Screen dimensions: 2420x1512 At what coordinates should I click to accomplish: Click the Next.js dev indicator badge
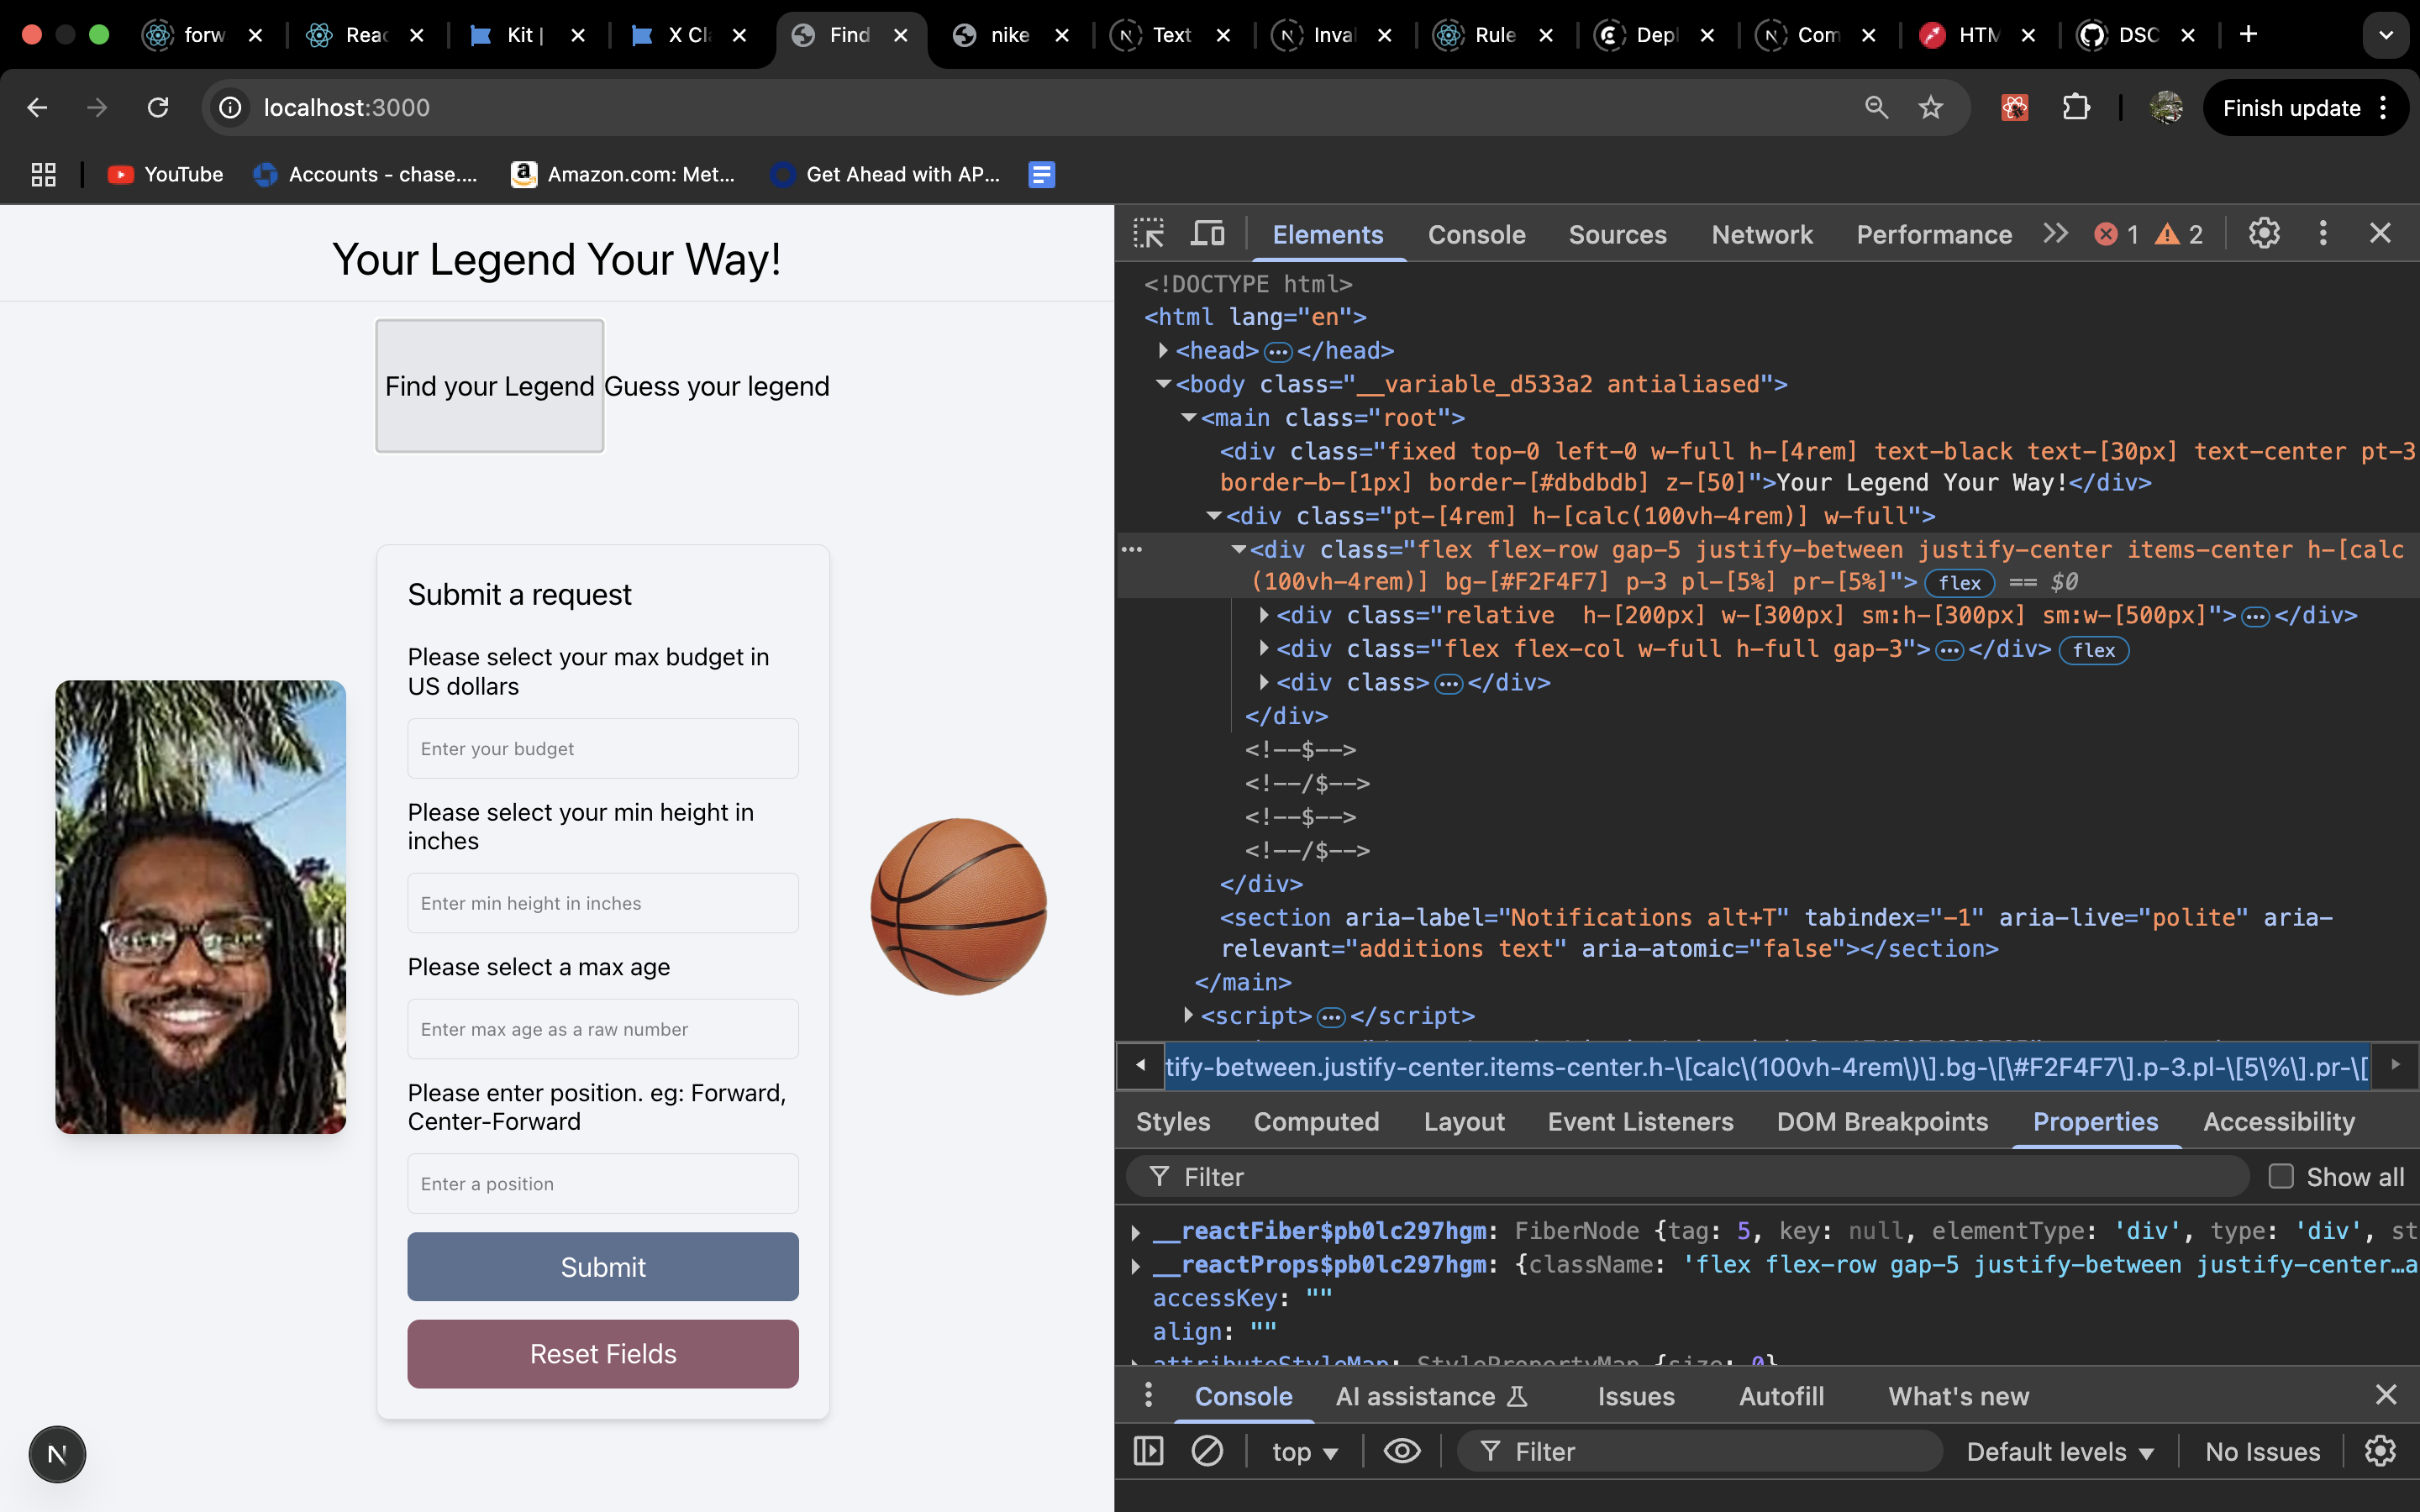[57, 1454]
